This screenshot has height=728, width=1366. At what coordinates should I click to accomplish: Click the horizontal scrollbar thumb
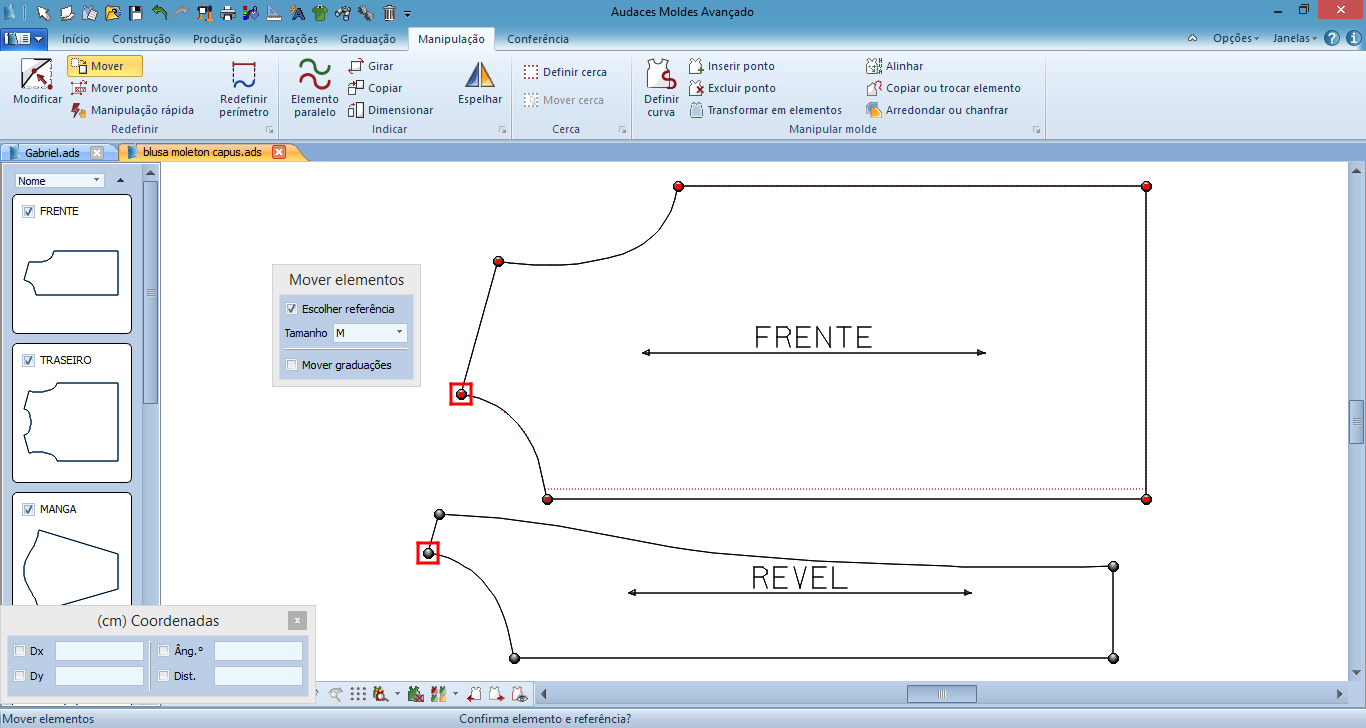pyautogui.click(x=941, y=693)
